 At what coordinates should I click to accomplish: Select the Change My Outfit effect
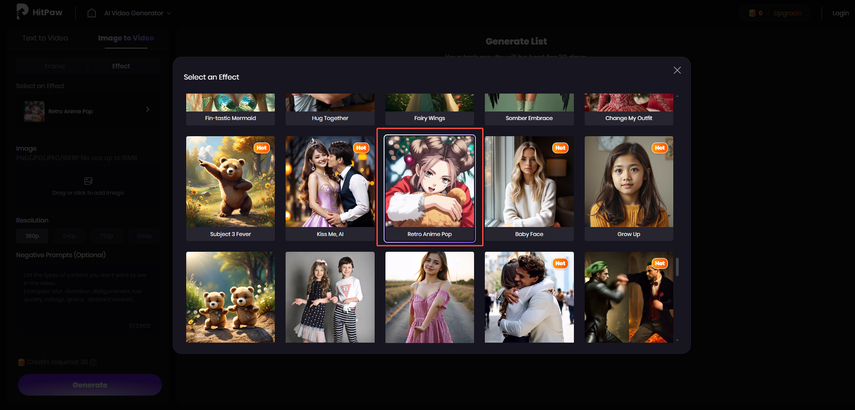(629, 106)
